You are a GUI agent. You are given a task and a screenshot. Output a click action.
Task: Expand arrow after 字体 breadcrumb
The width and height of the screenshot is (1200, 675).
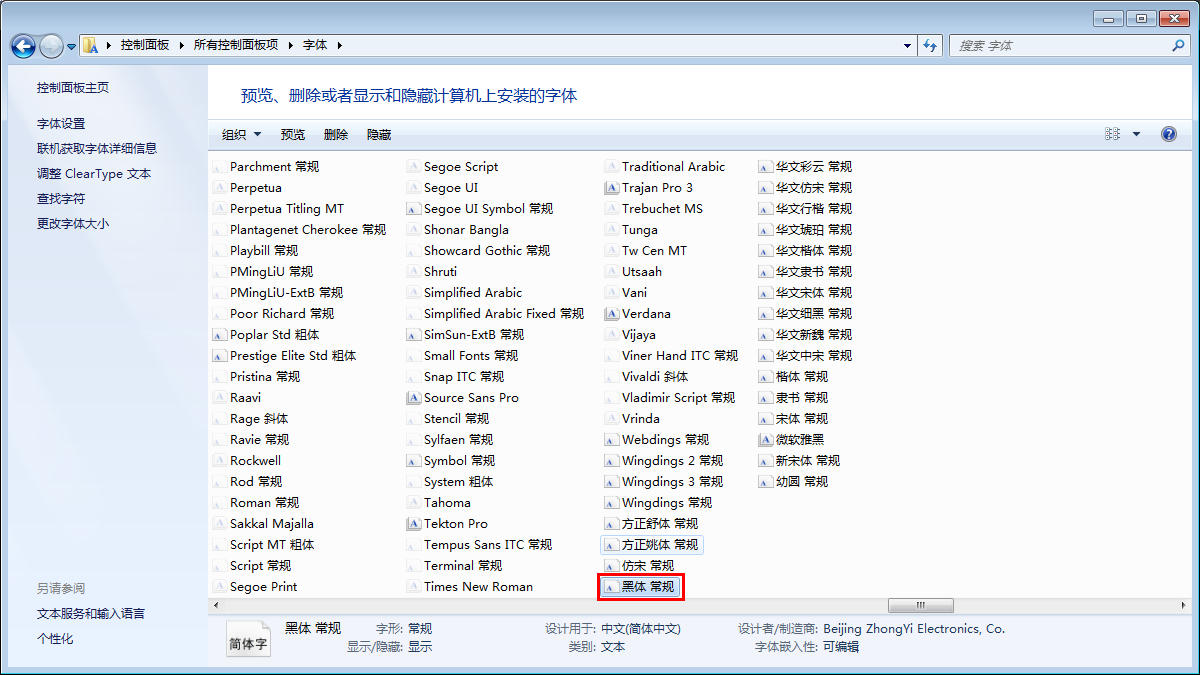pyautogui.click(x=339, y=46)
